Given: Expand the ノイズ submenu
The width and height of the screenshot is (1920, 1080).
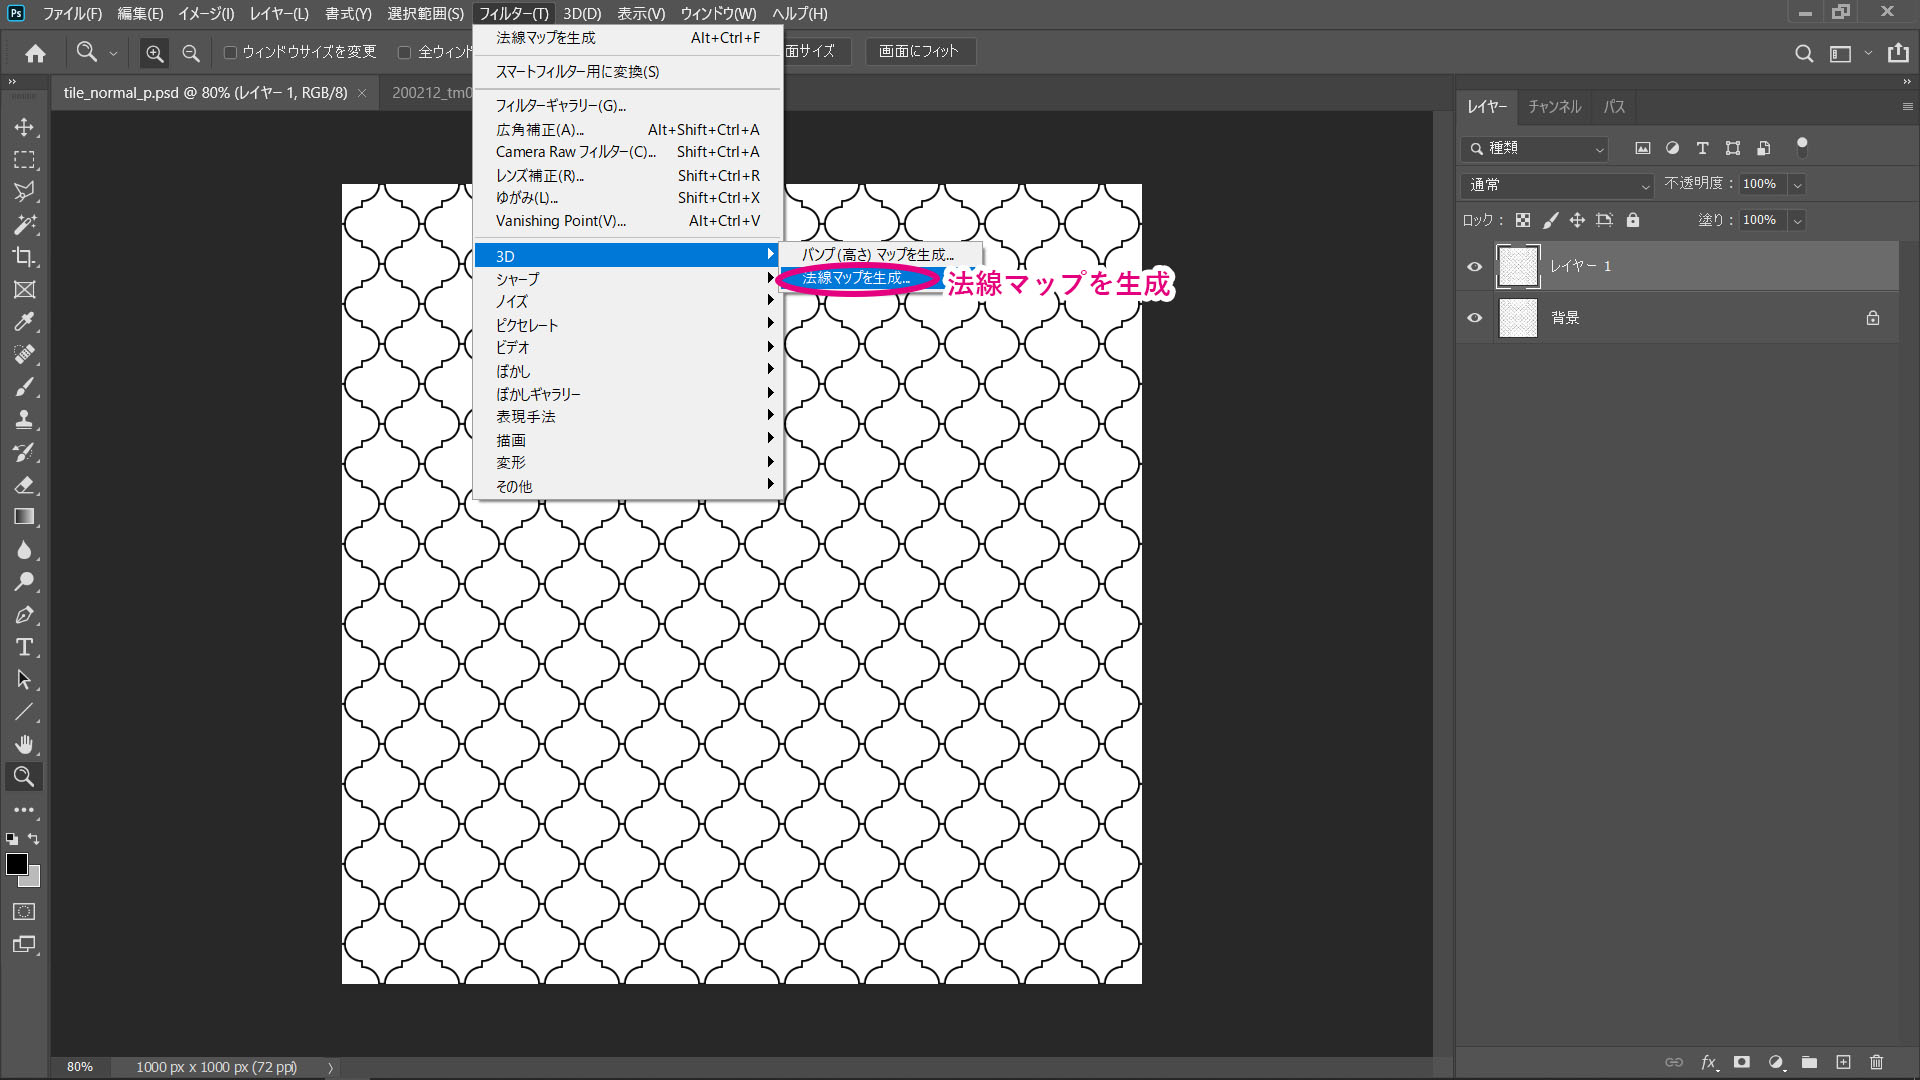Looking at the screenshot, I should click(x=627, y=301).
